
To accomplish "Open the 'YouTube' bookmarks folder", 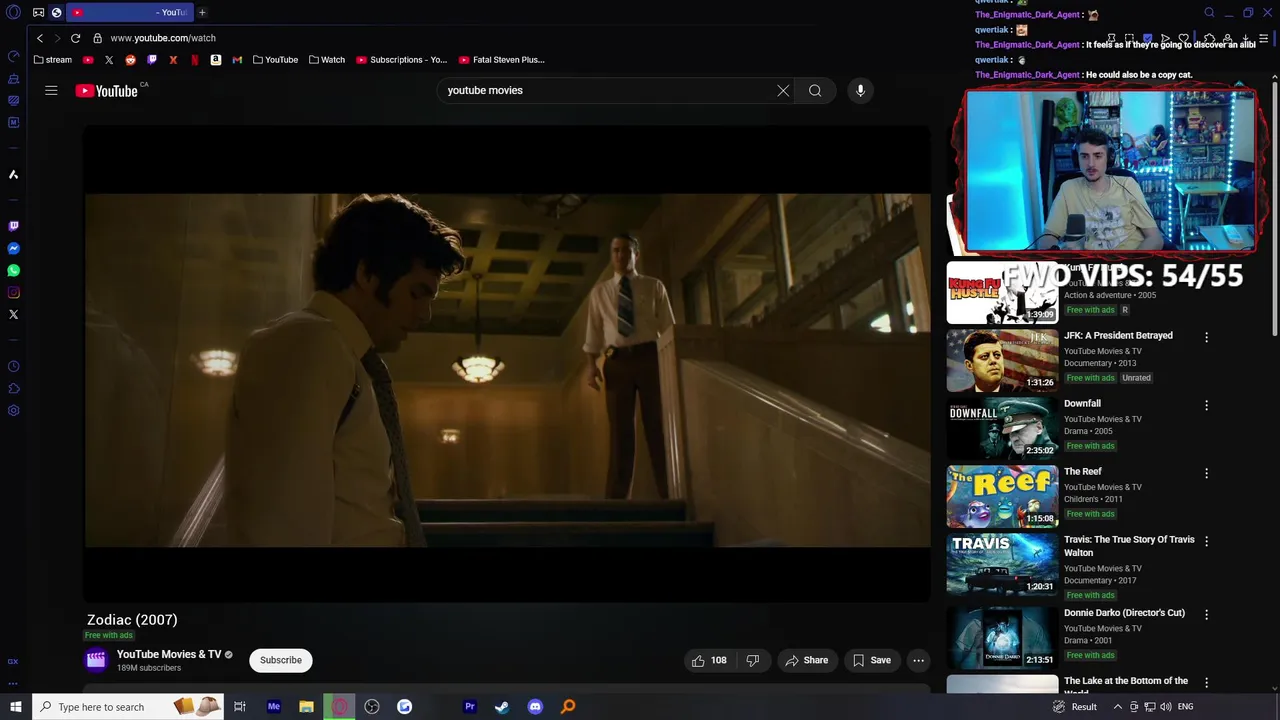I will click(x=275, y=60).
